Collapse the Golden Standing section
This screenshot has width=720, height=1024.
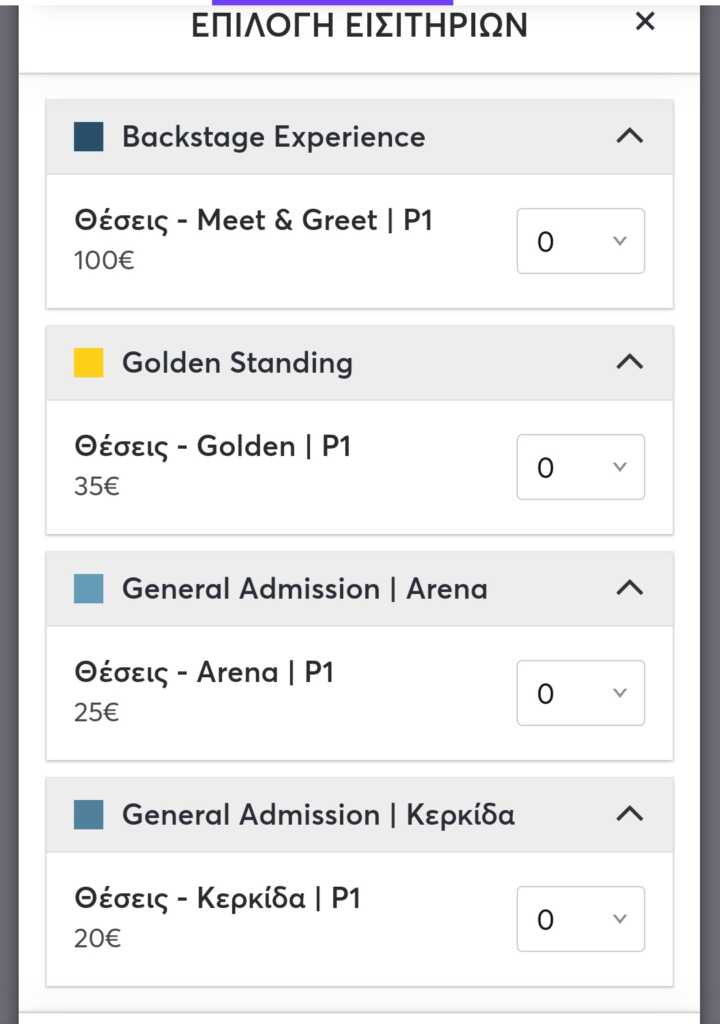pyautogui.click(x=629, y=363)
